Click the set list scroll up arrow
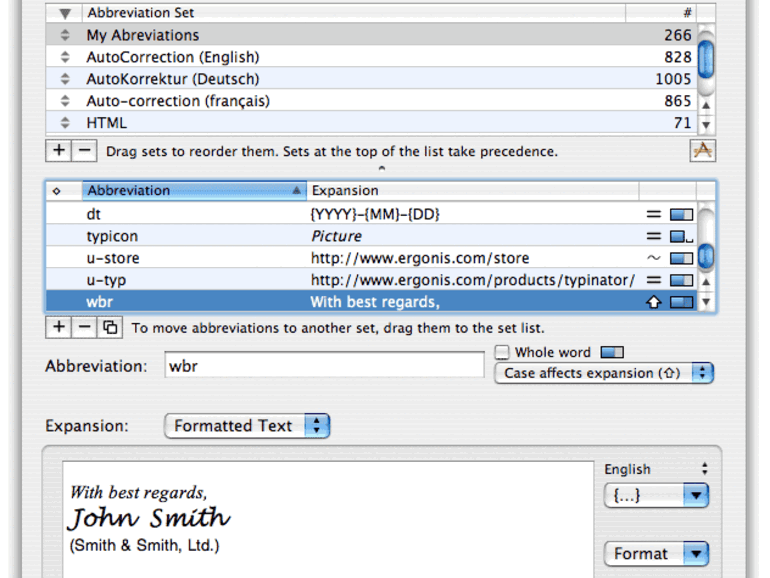This screenshot has width=770, height=578. coord(706,105)
